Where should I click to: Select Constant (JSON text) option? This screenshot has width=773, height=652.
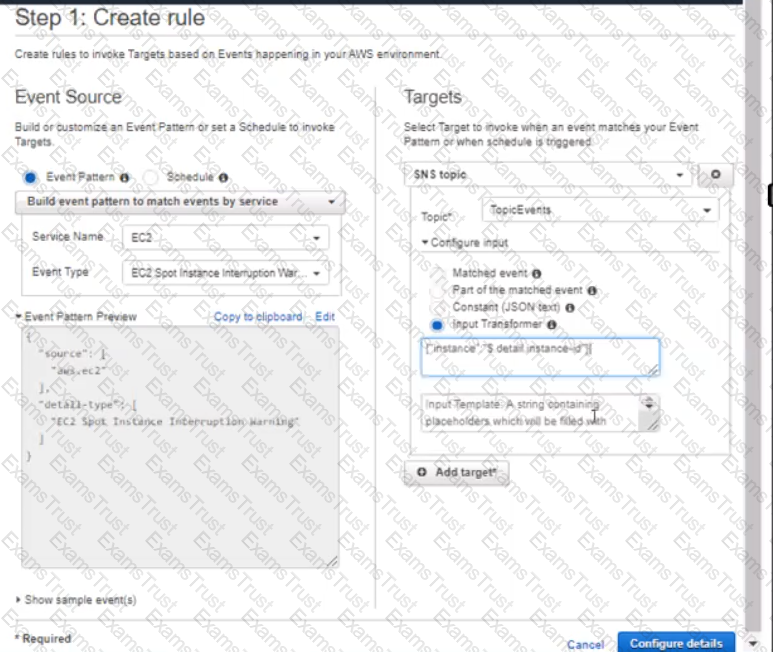point(436,308)
